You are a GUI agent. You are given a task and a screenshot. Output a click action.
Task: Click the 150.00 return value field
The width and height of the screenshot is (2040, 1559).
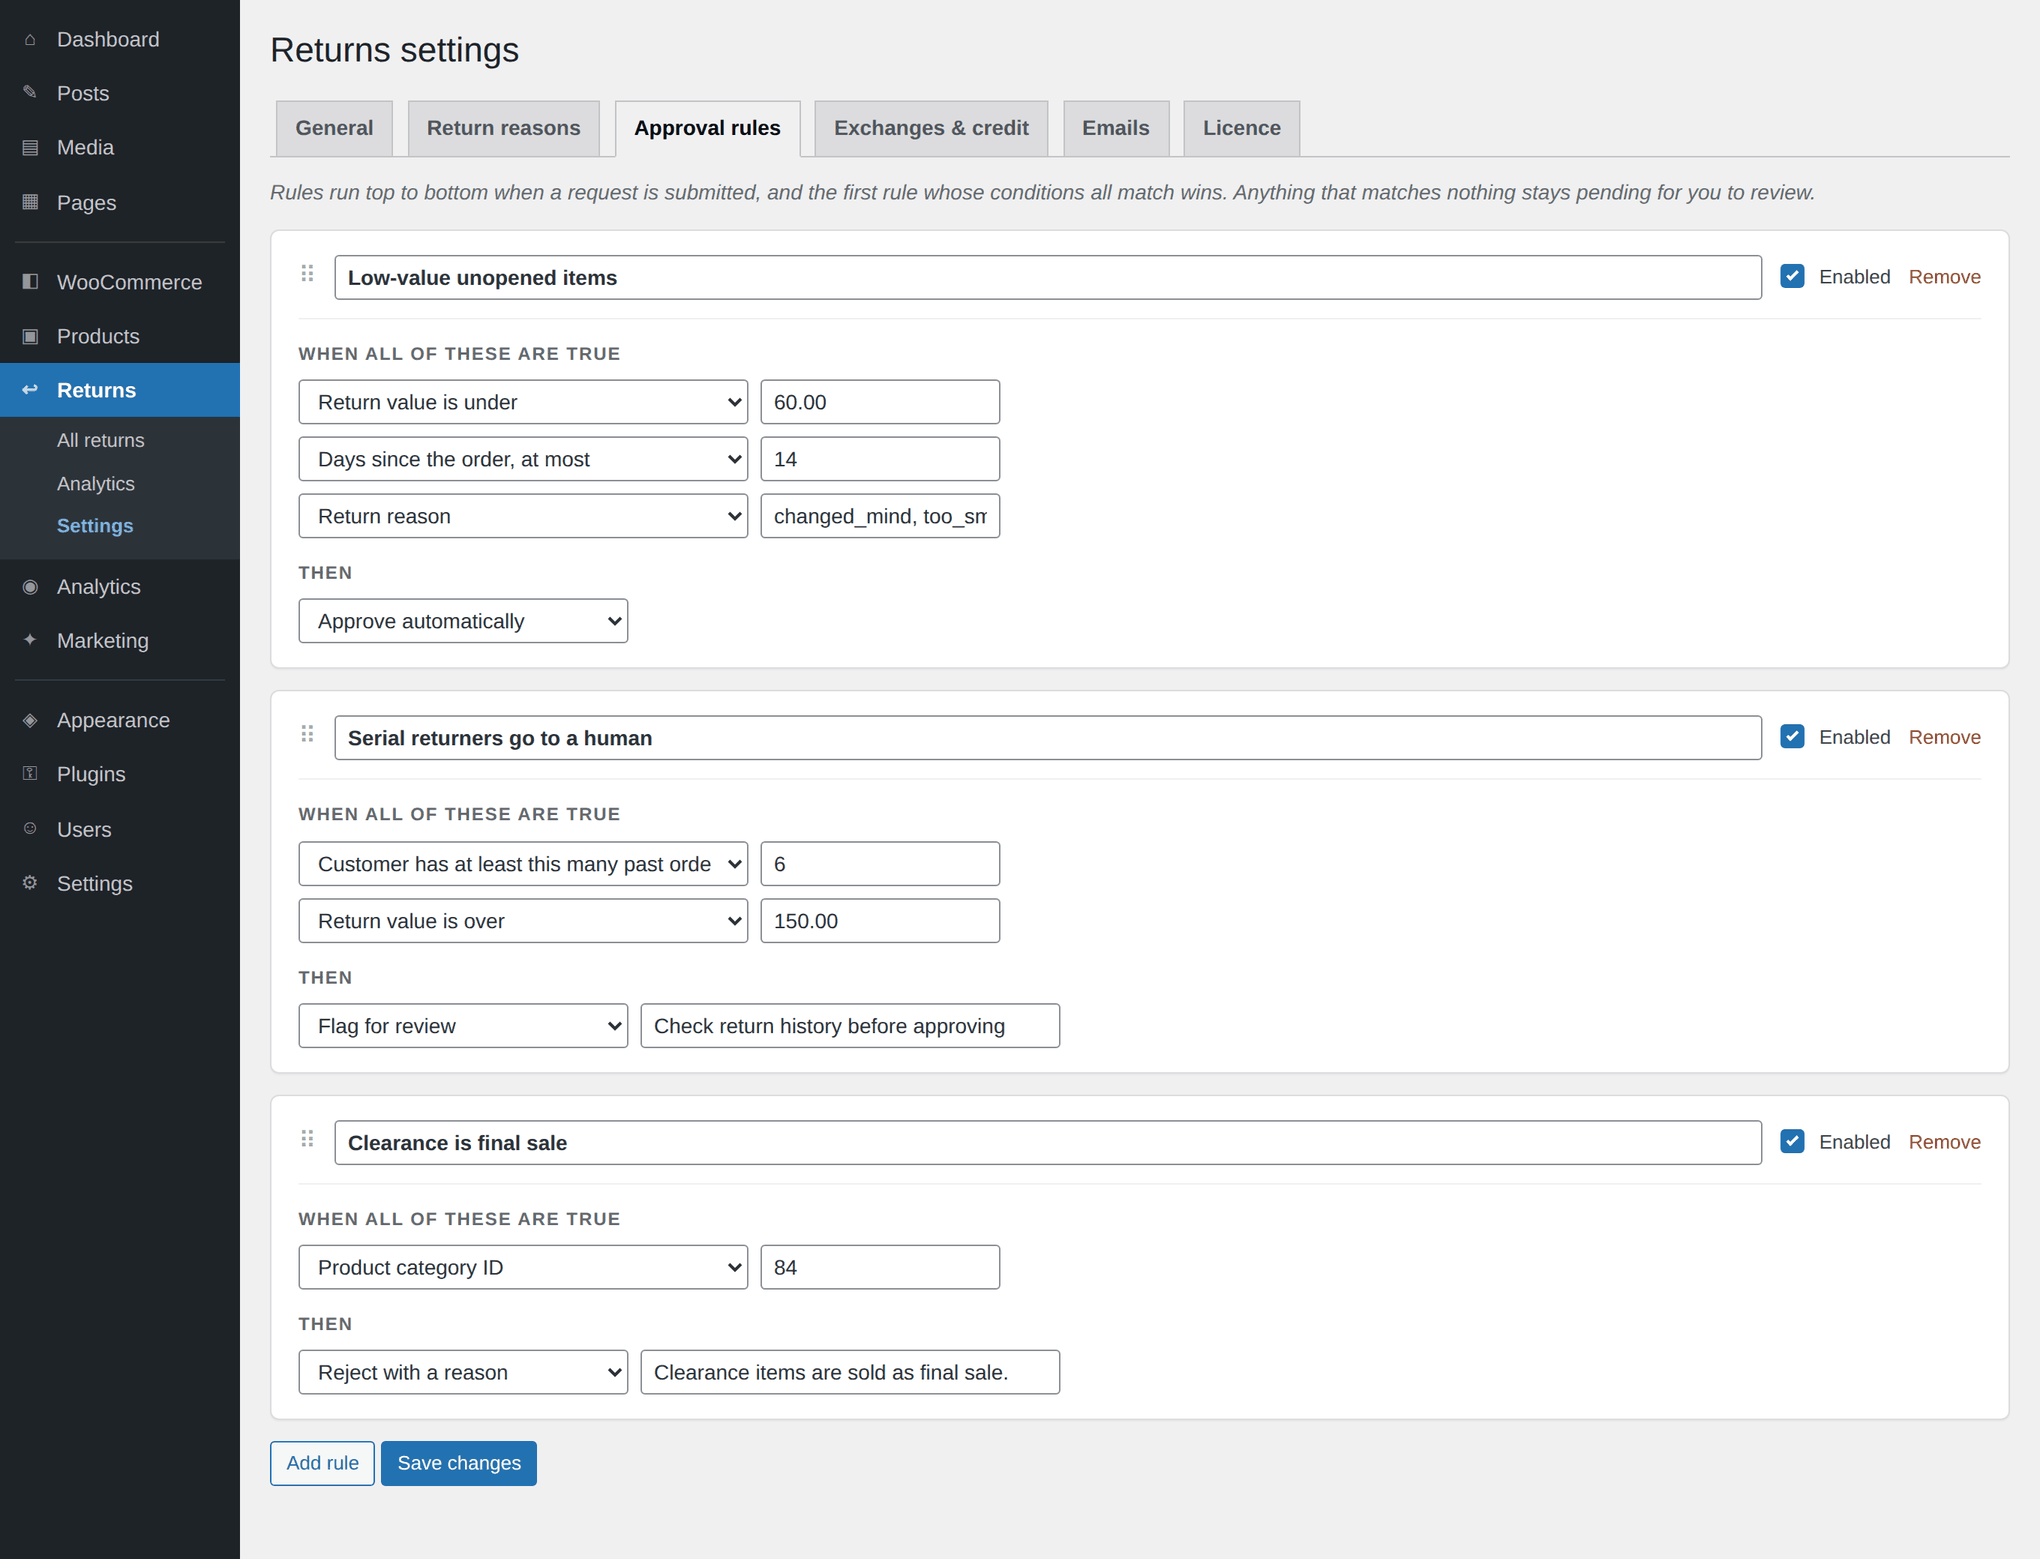(880, 921)
